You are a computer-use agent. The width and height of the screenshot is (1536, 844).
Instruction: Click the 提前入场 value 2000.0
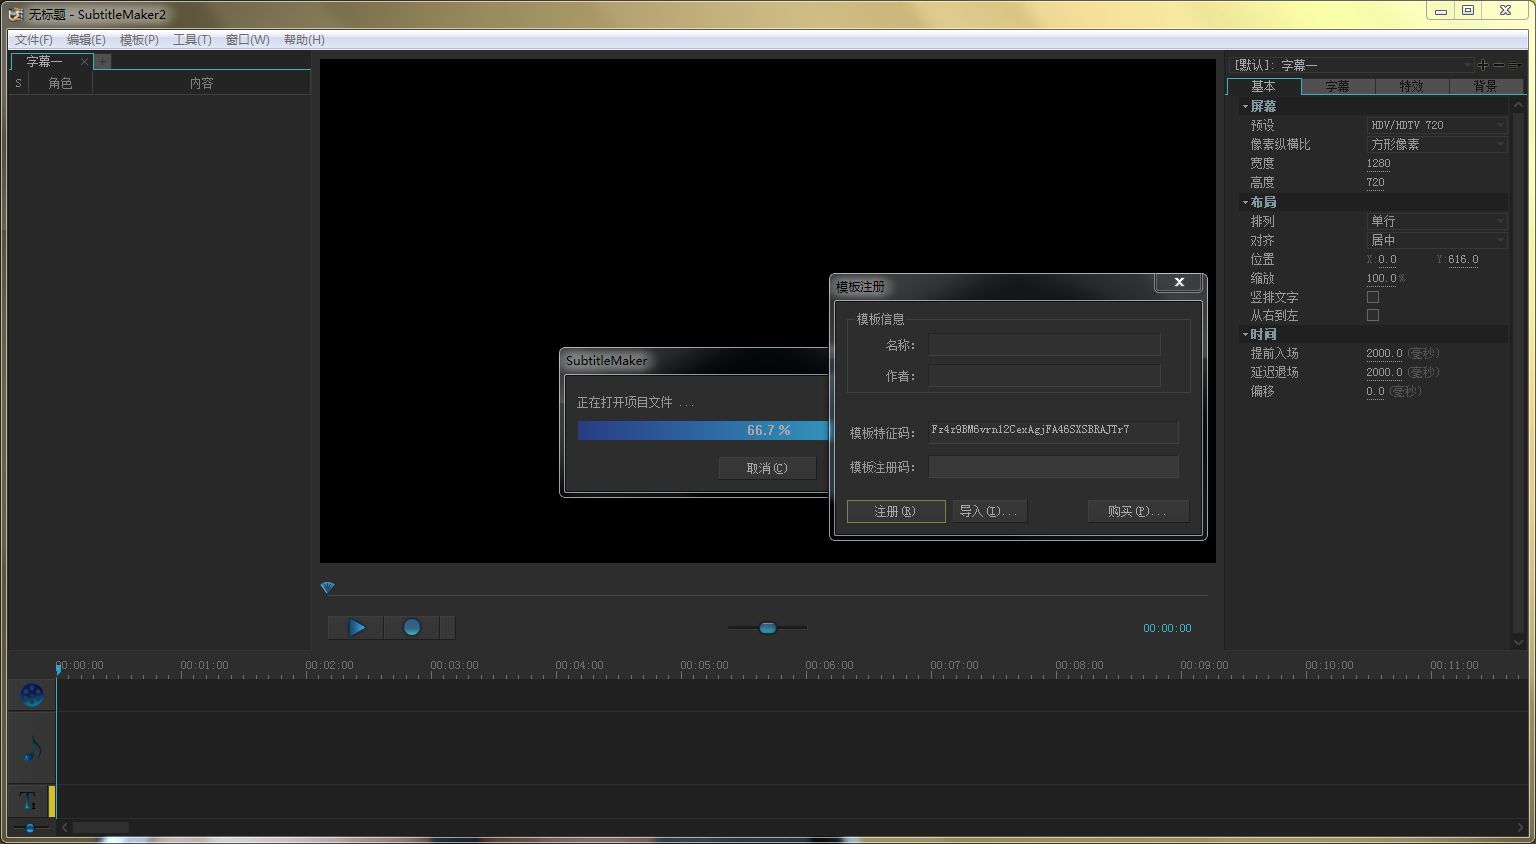tap(1384, 353)
